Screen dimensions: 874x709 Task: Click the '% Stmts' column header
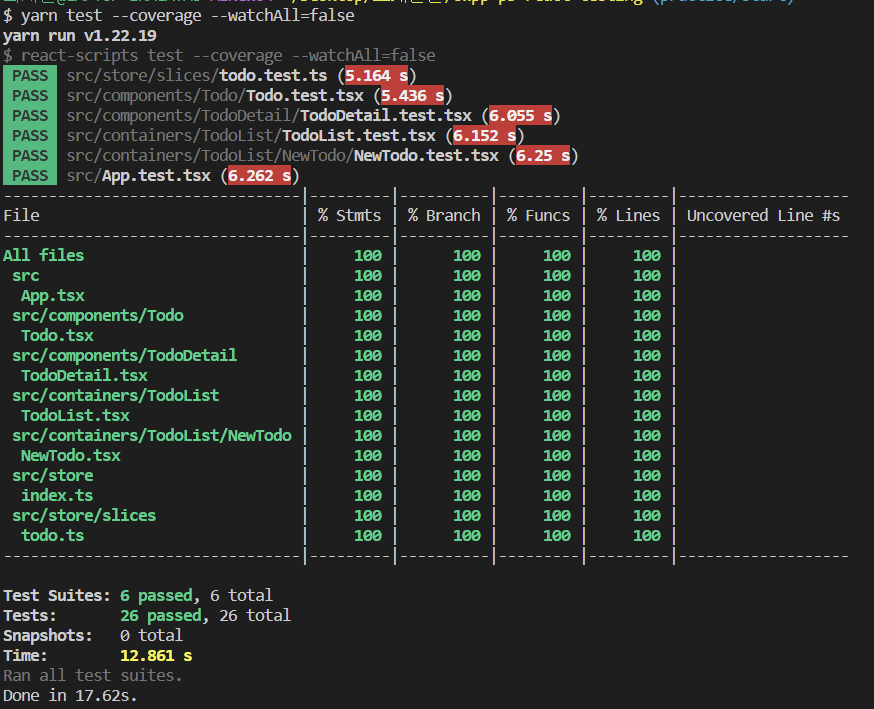349,216
